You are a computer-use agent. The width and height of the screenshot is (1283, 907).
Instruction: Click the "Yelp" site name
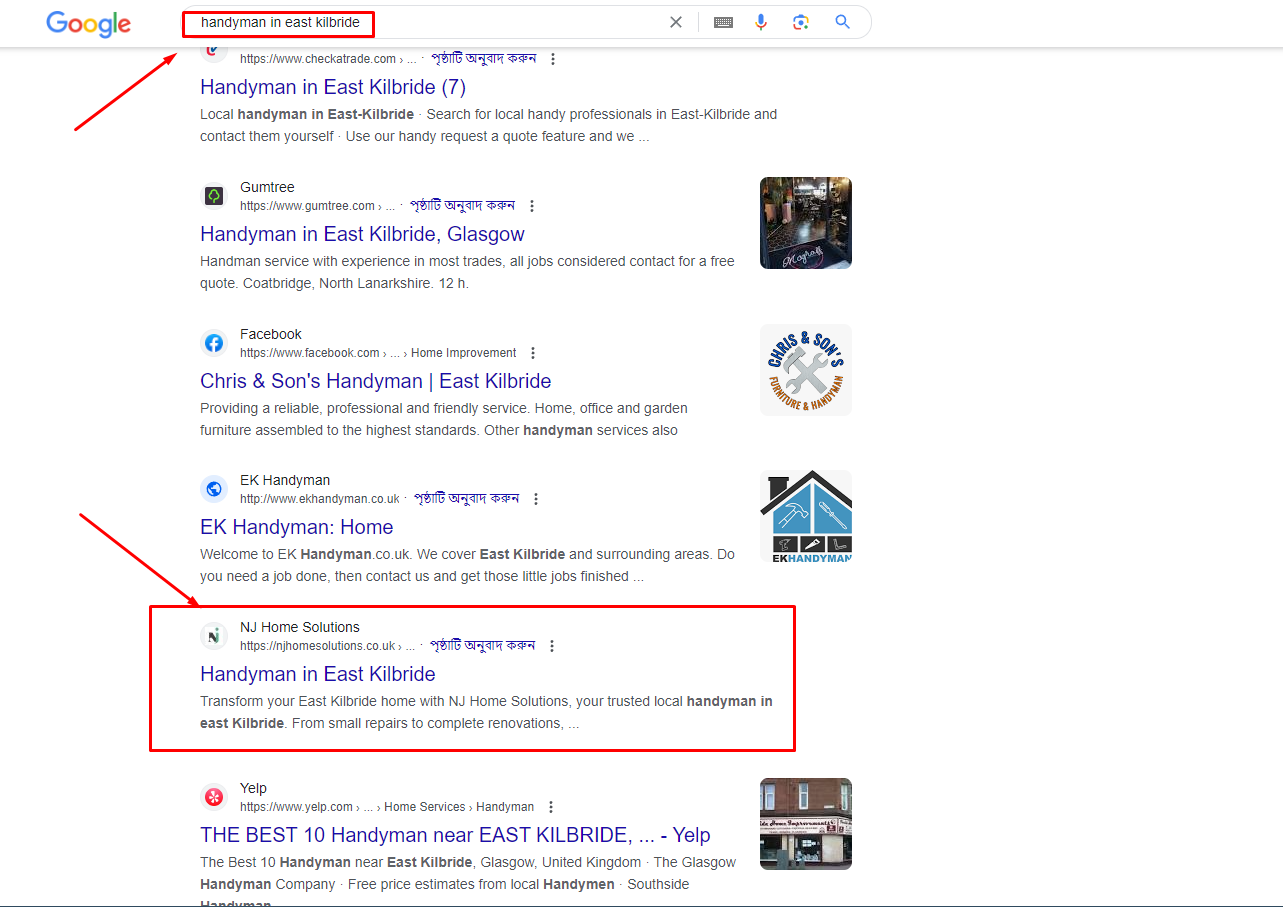(x=254, y=788)
